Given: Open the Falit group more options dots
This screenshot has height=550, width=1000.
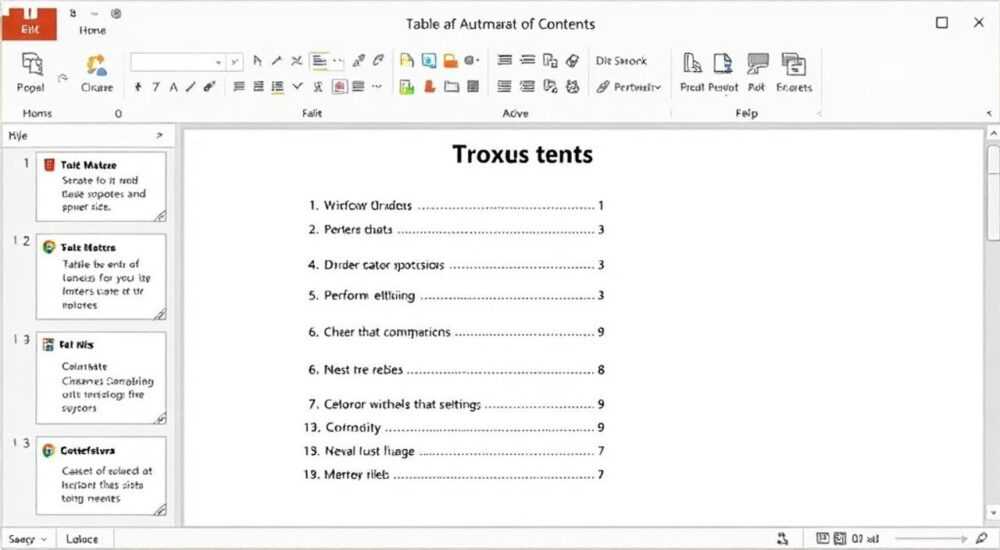Looking at the screenshot, I should point(377,86).
